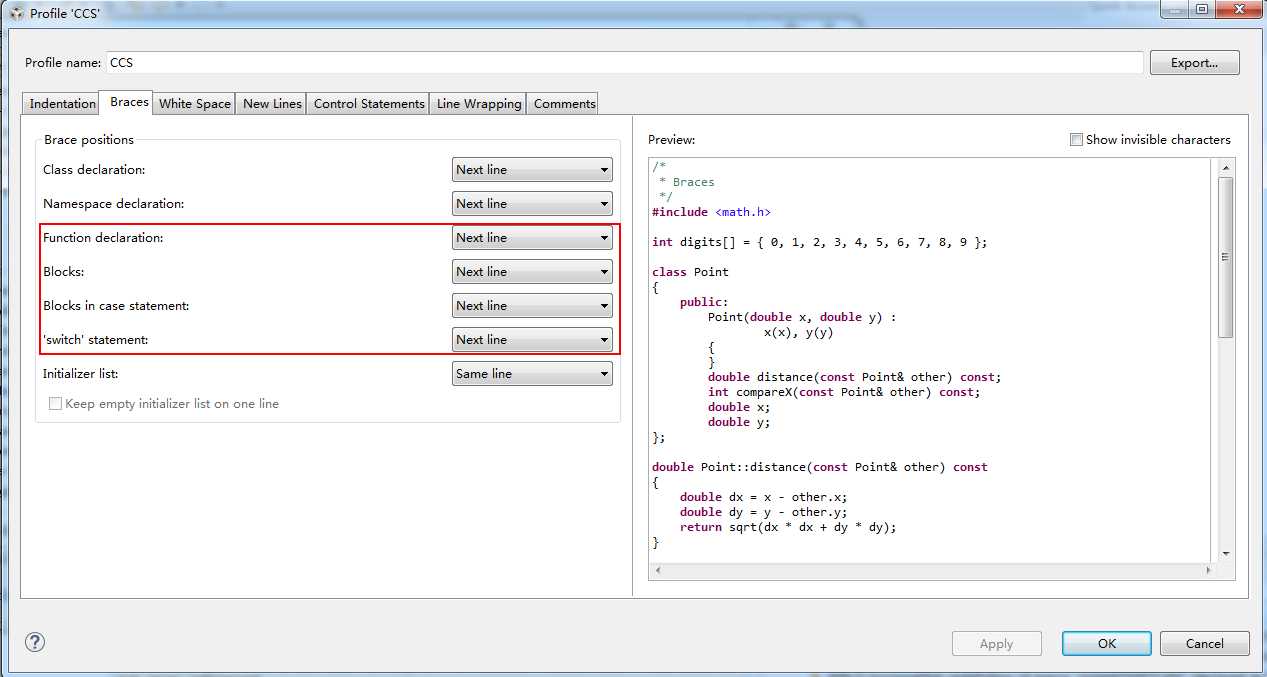Open Class declaration brace position dropdown
Image resolution: width=1267 pixels, height=677 pixels.
coord(532,170)
